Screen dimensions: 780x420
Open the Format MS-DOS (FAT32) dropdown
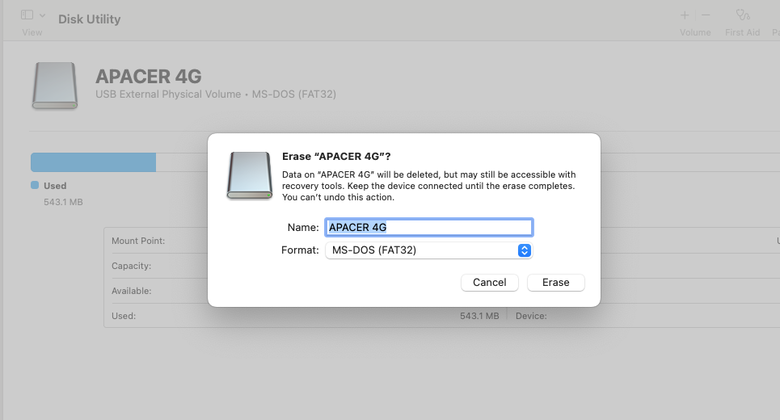point(429,250)
